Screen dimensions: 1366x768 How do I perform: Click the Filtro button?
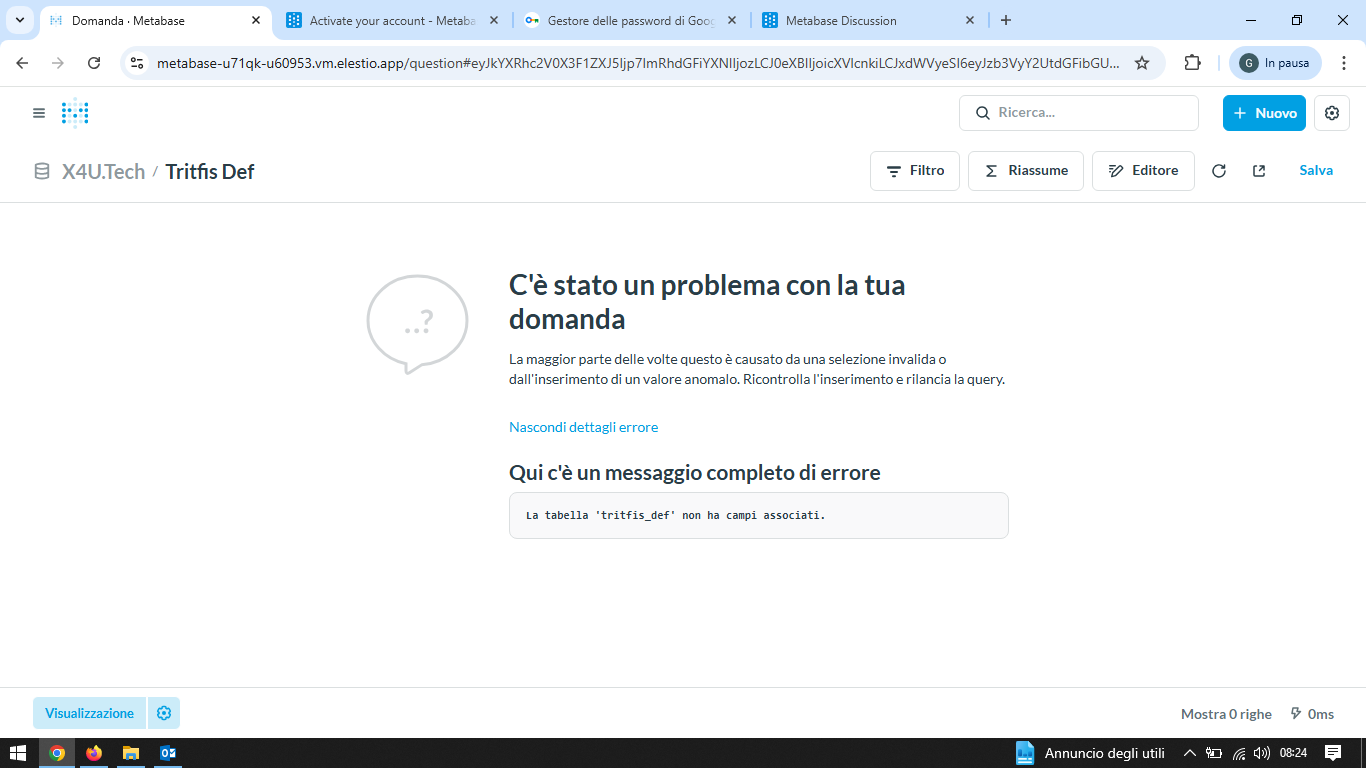(915, 171)
